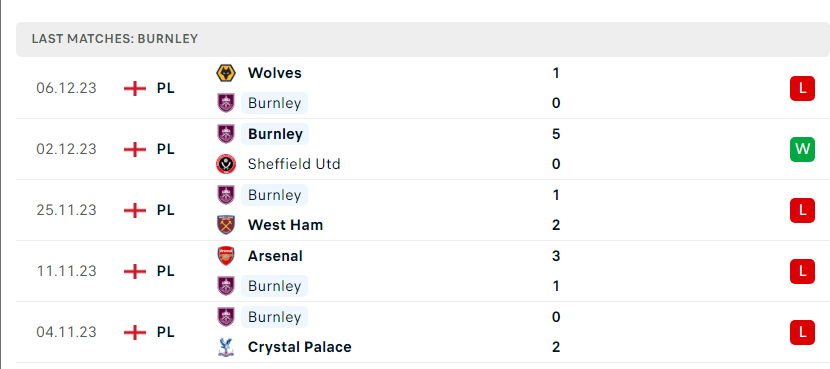Click the West Ham club crest
The width and height of the screenshot is (830, 369).
[x=226, y=225]
